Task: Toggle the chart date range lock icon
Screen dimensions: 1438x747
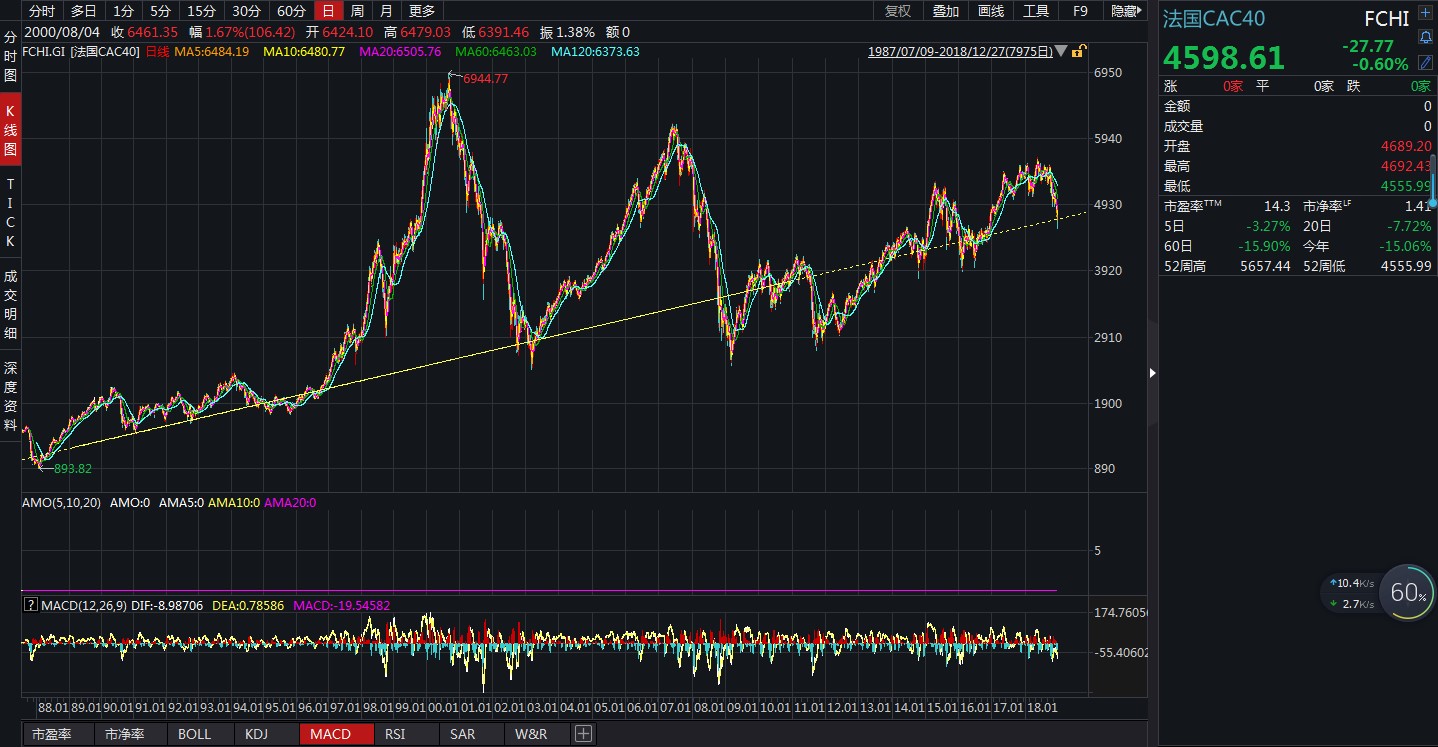Action: tap(1079, 51)
